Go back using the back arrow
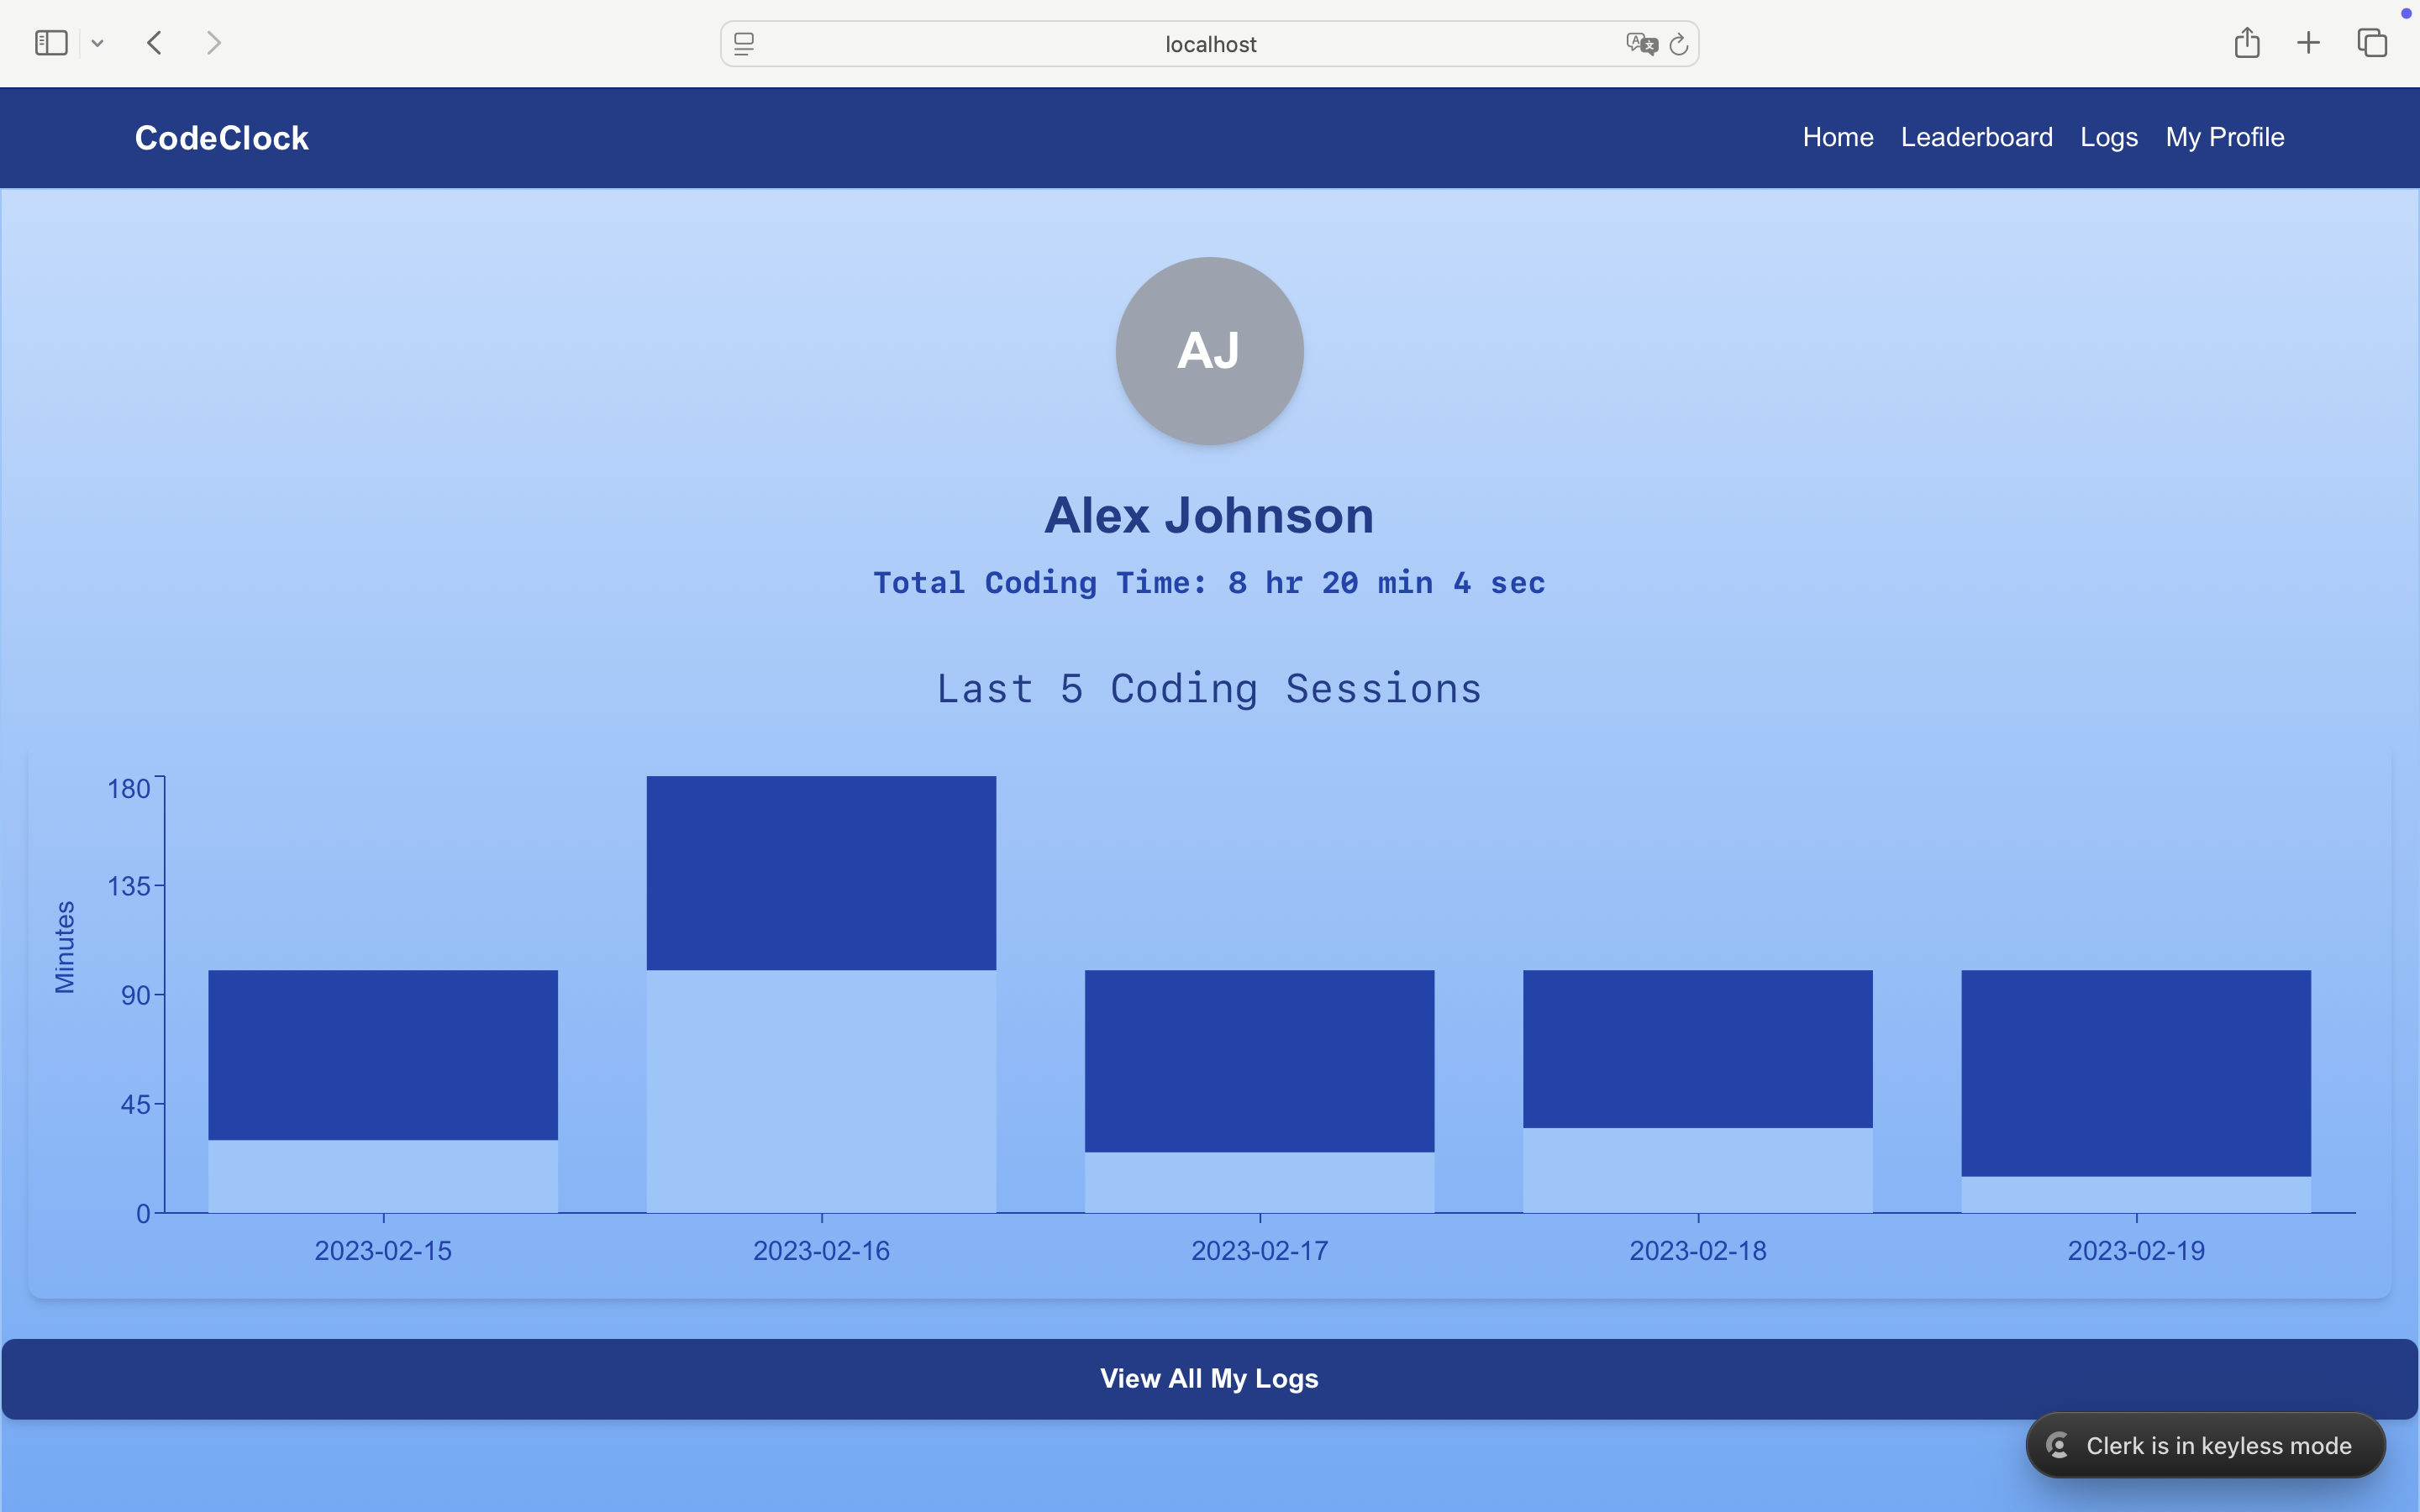 154,43
